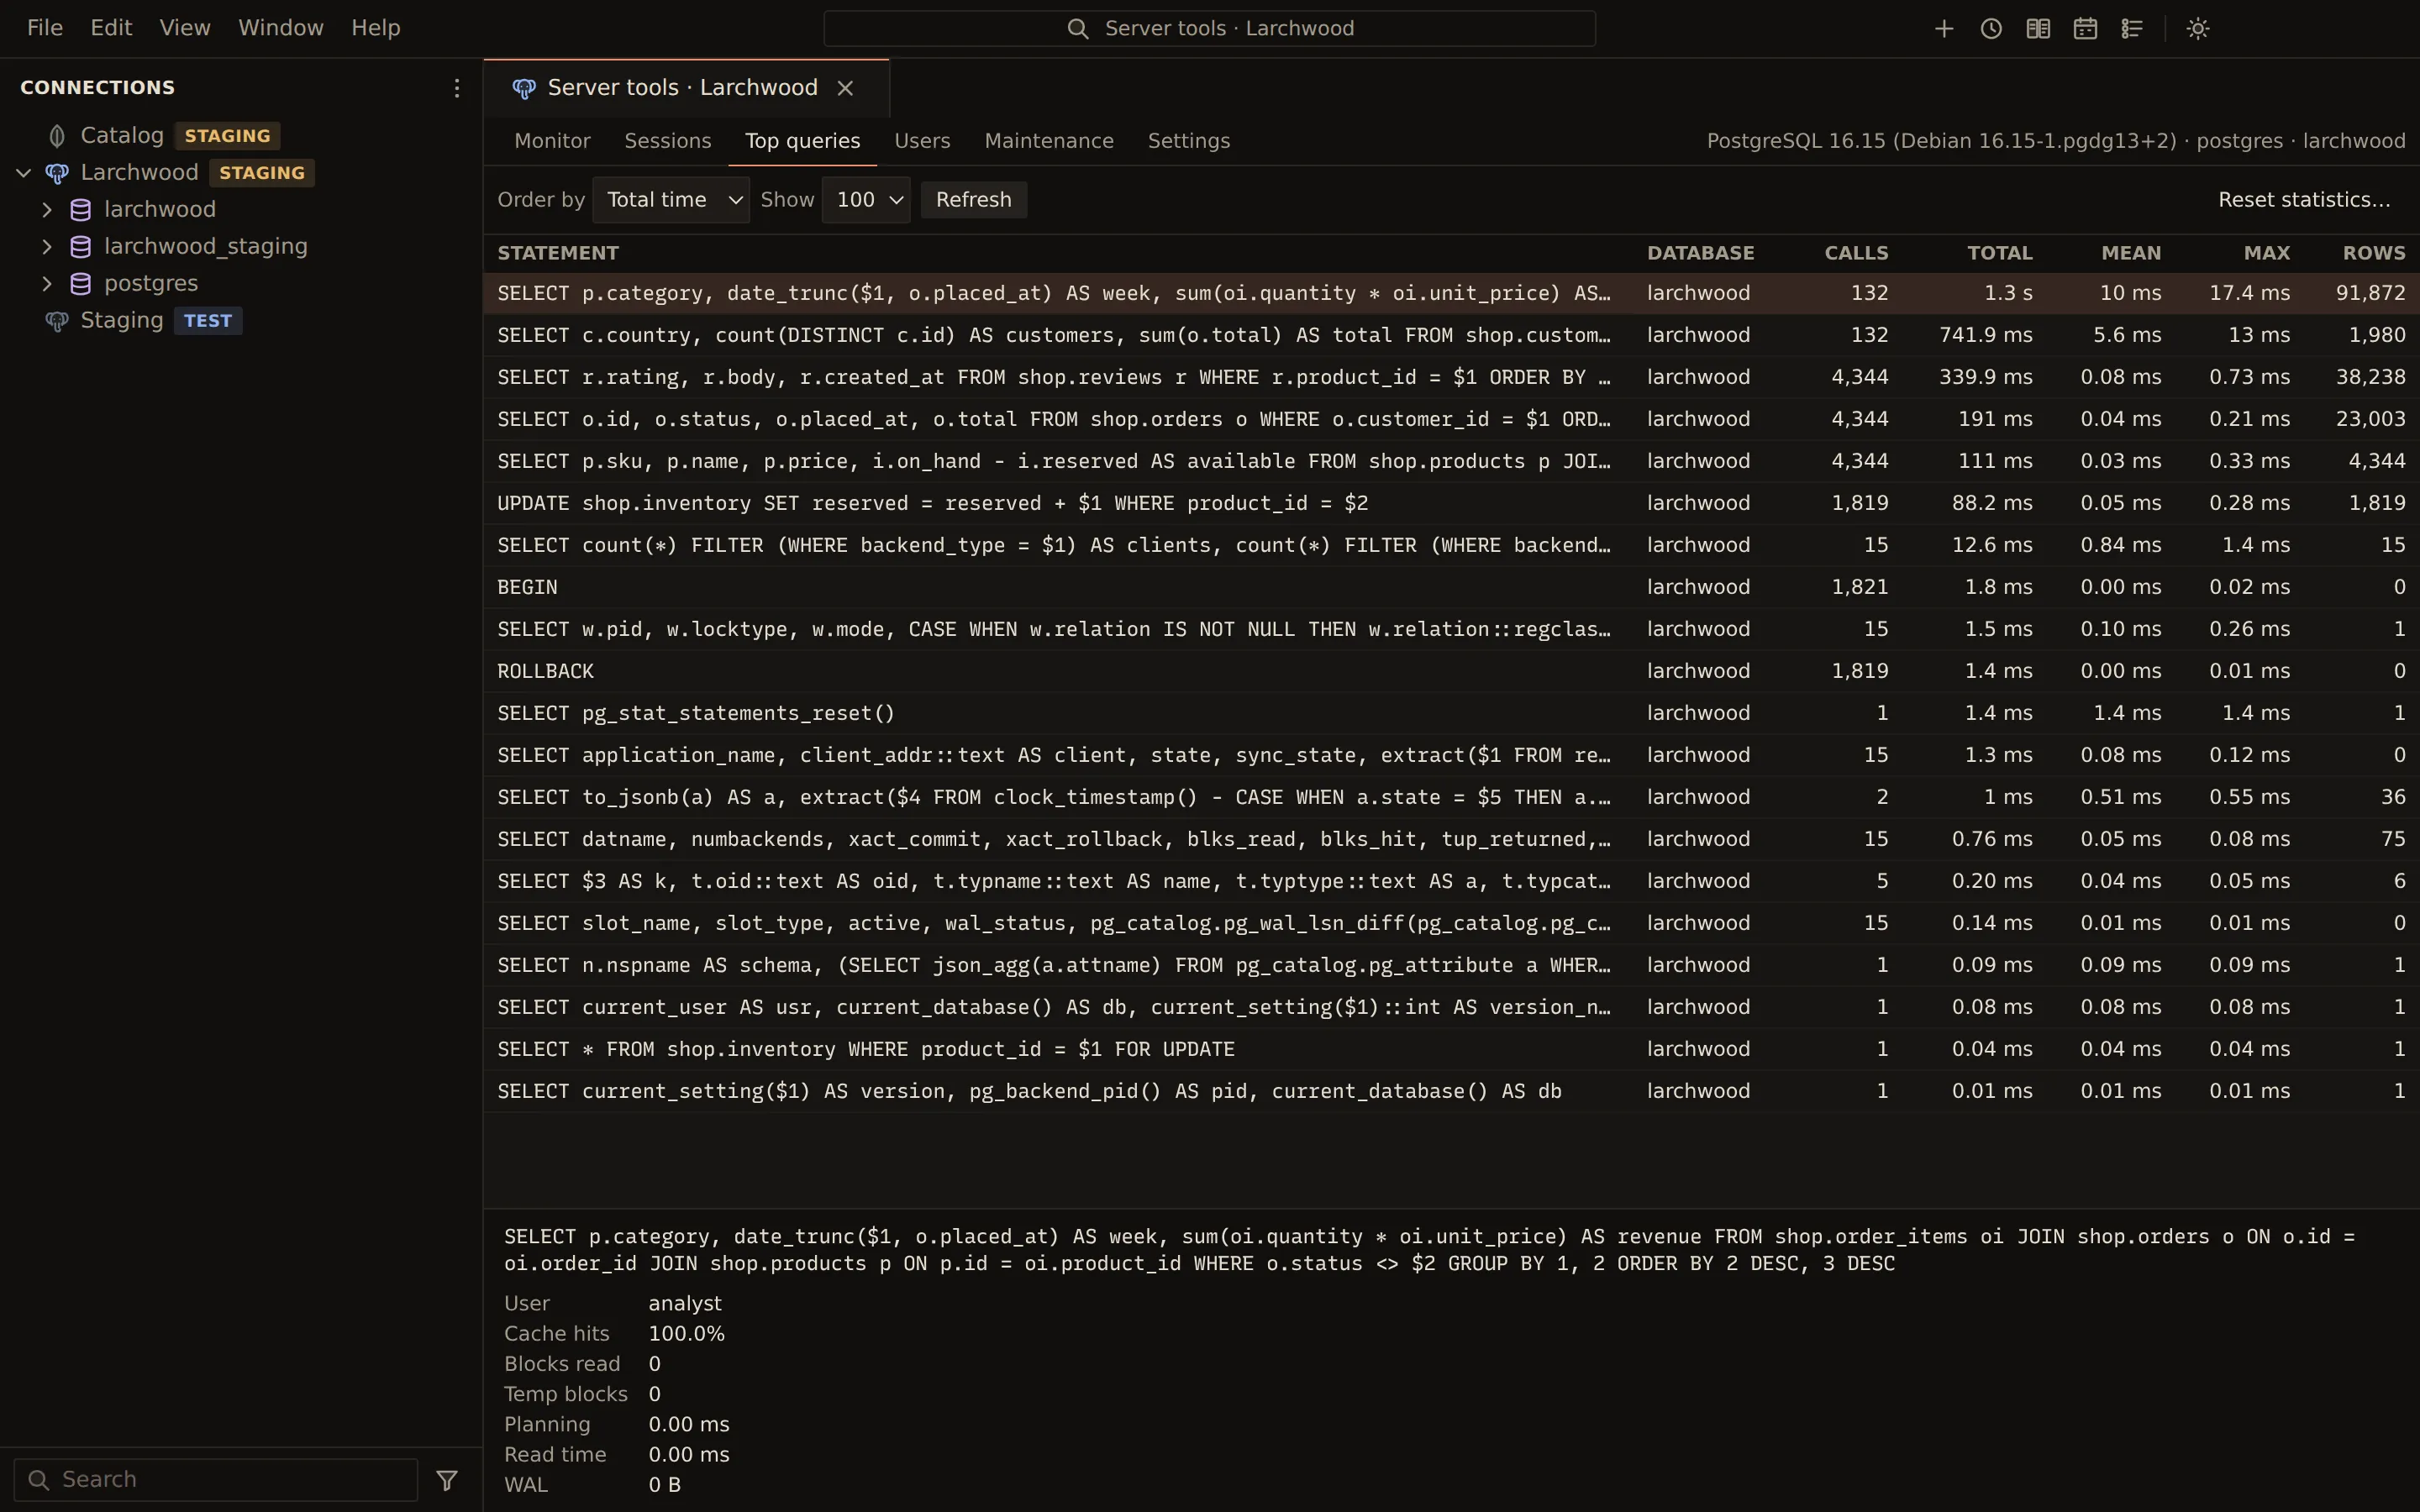Click the filter funnel icon beside Search
Image resolution: width=2420 pixels, height=1512 pixels.
tap(447, 1479)
